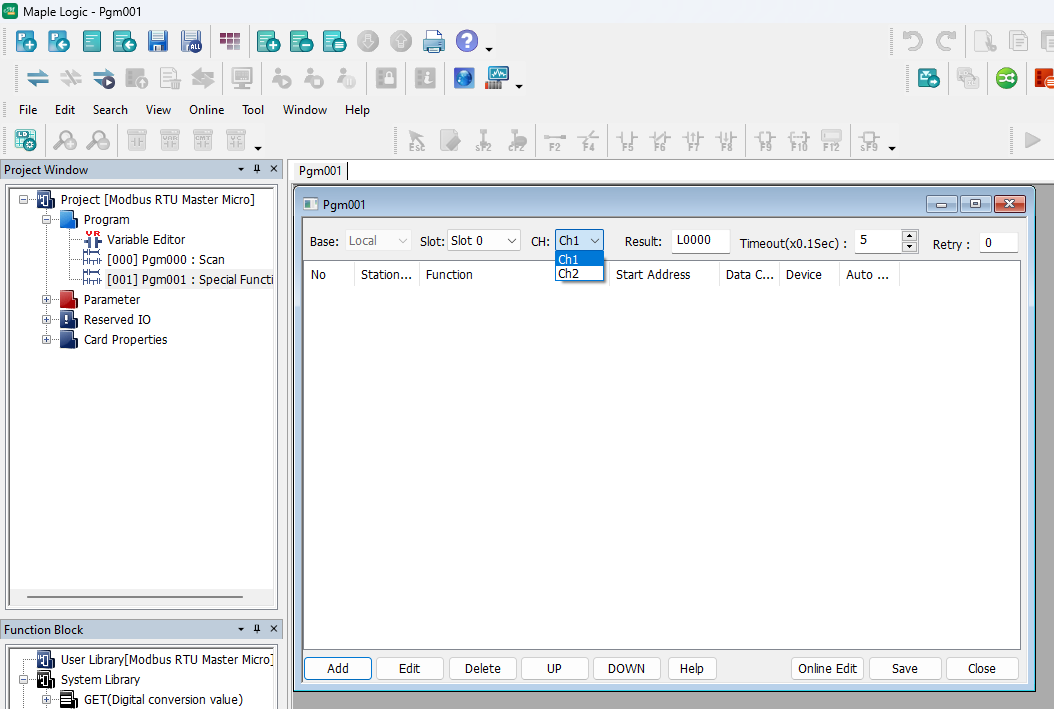Viewport: 1054px width, 709px height.
Task: Create a new project
Action: [26, 41]
